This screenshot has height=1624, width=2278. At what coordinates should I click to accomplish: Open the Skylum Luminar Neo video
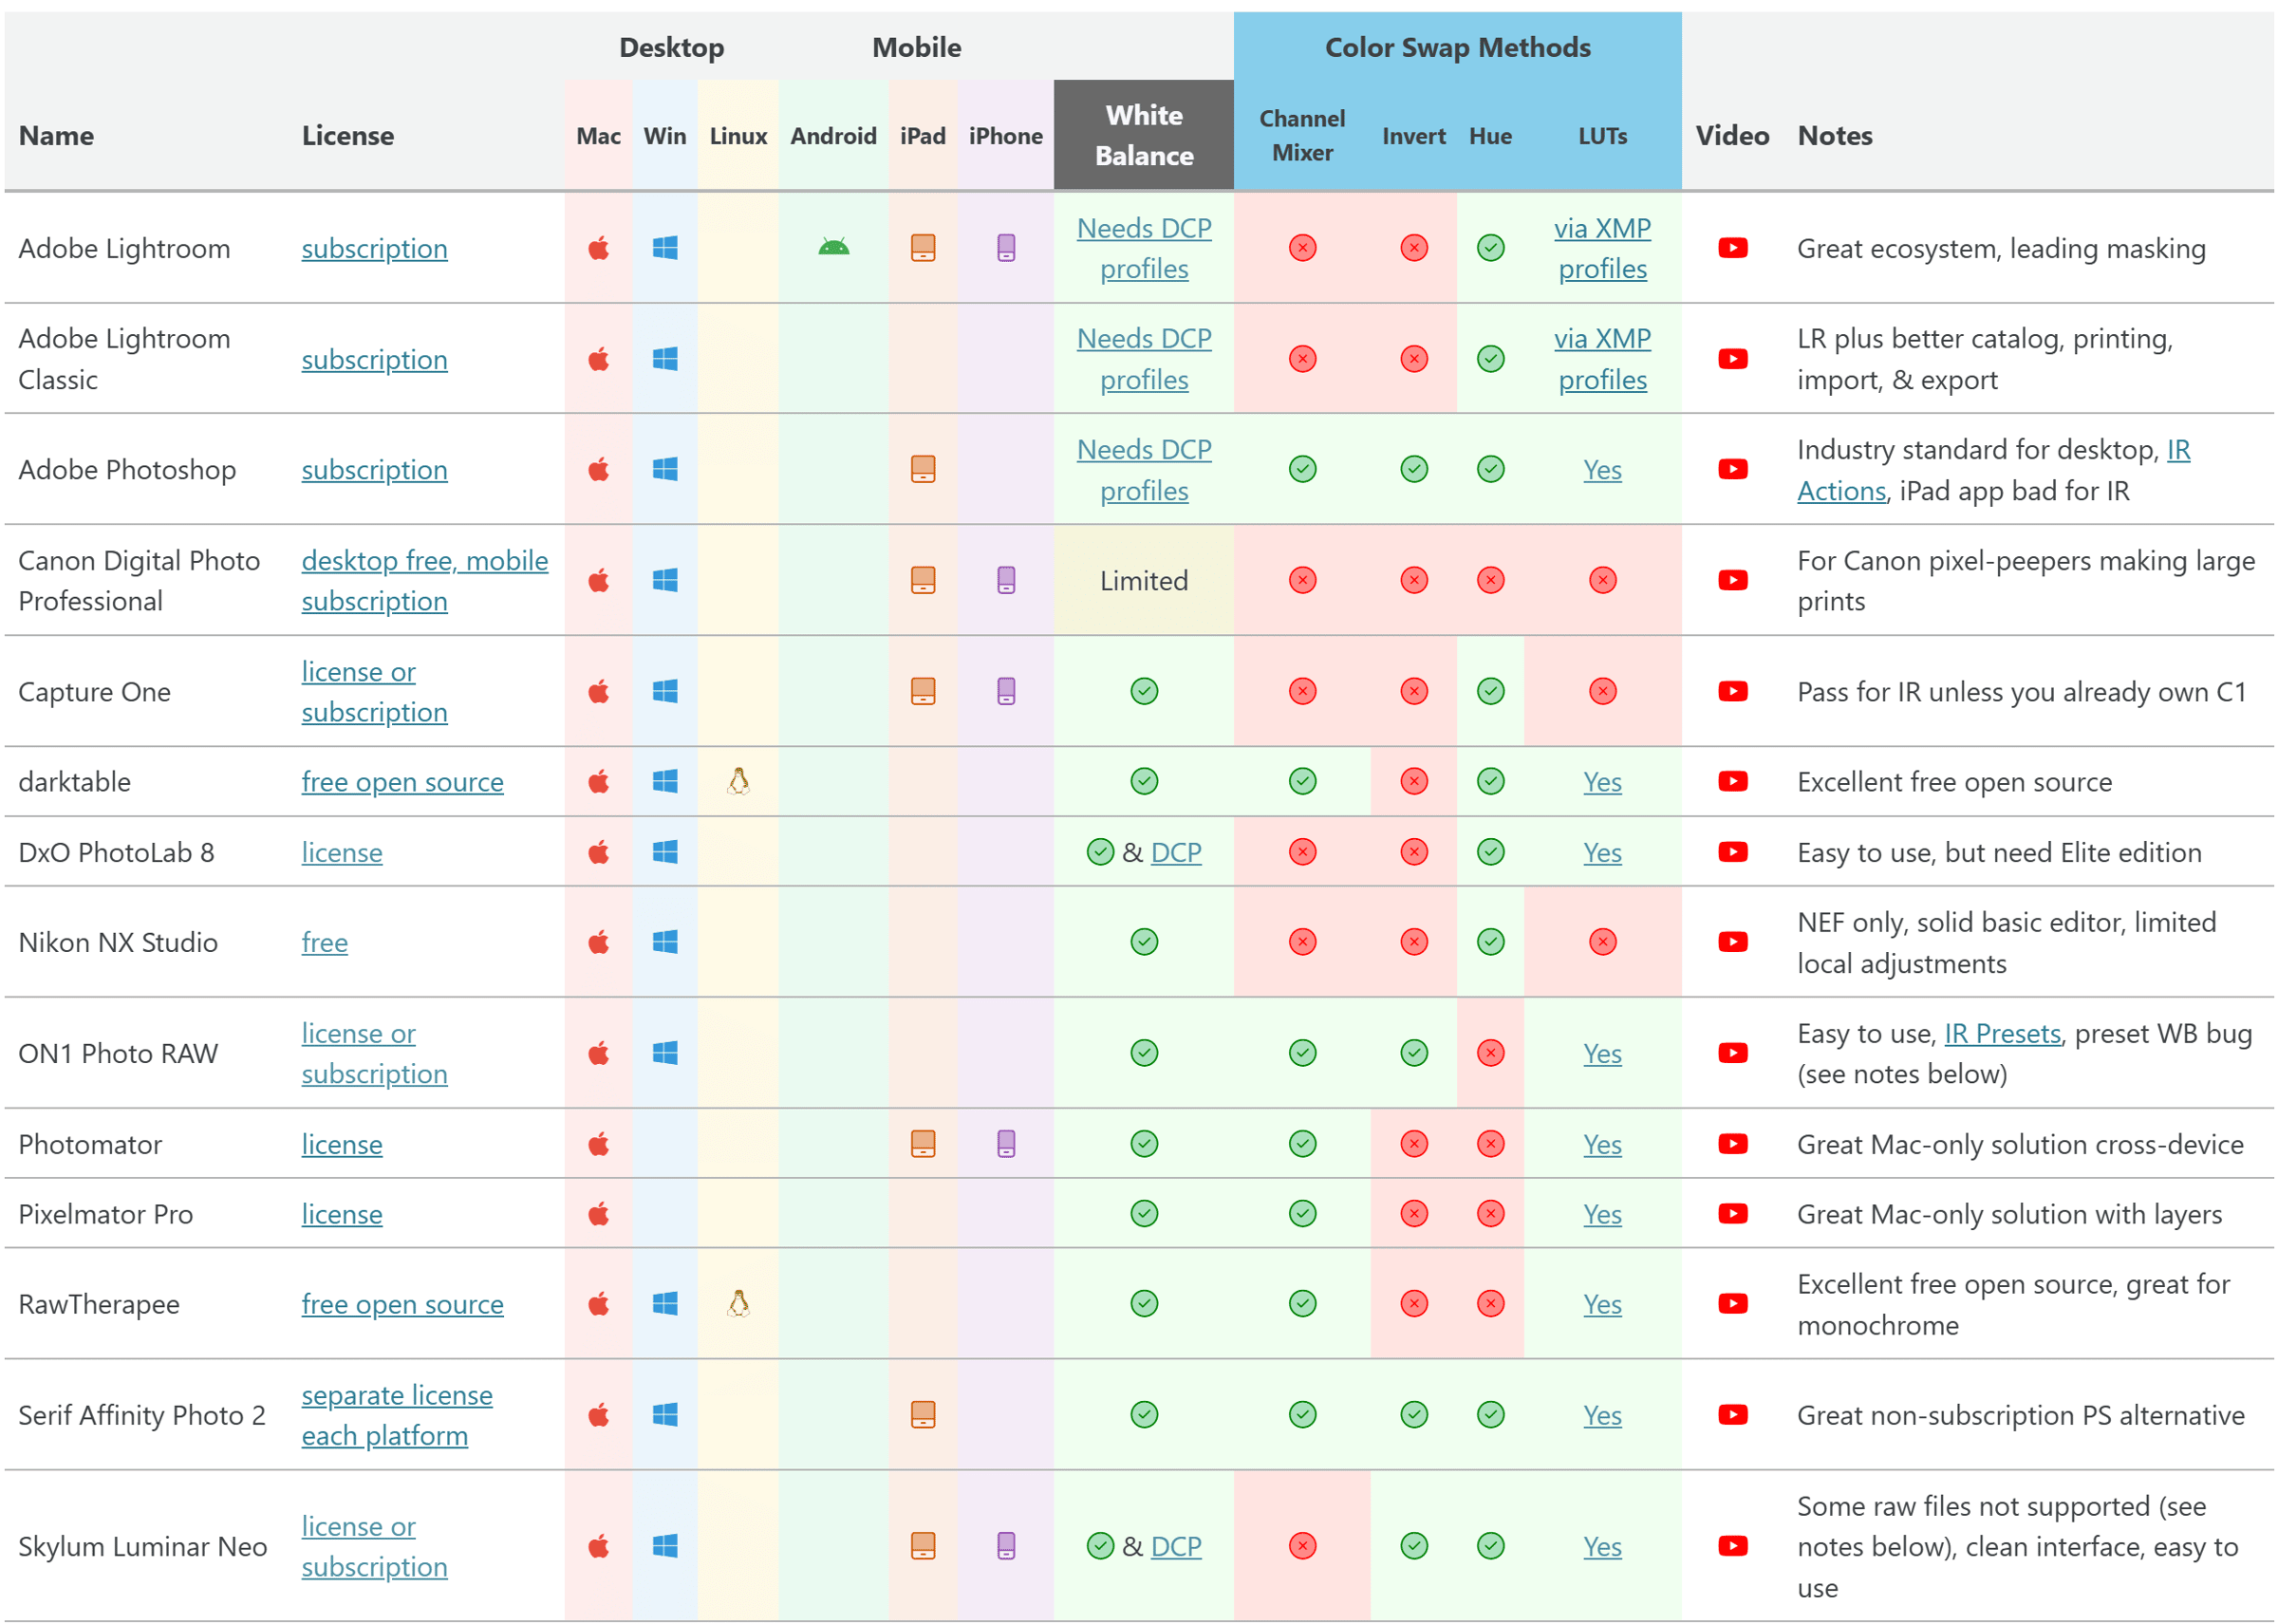click(x=1732, y=1546)
